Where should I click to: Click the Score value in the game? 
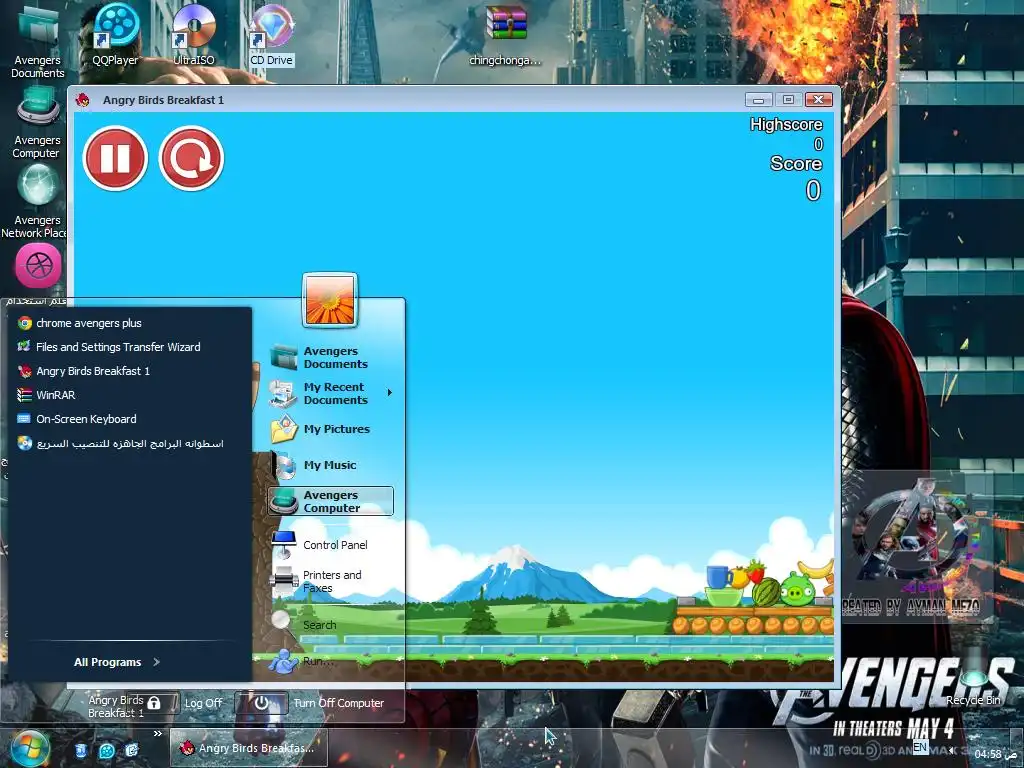click(x=813, y=190)
